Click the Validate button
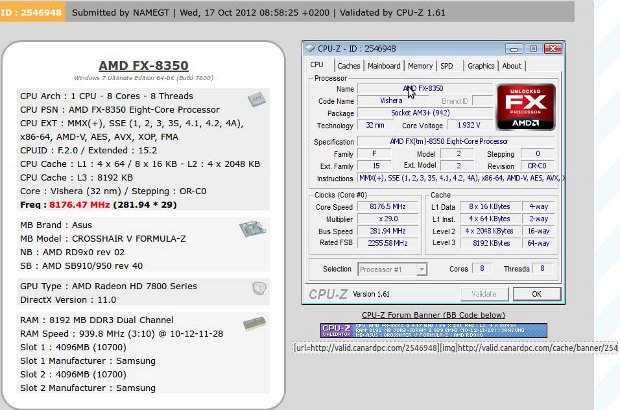This screenshot has height=410, width=620. (484, 294)
